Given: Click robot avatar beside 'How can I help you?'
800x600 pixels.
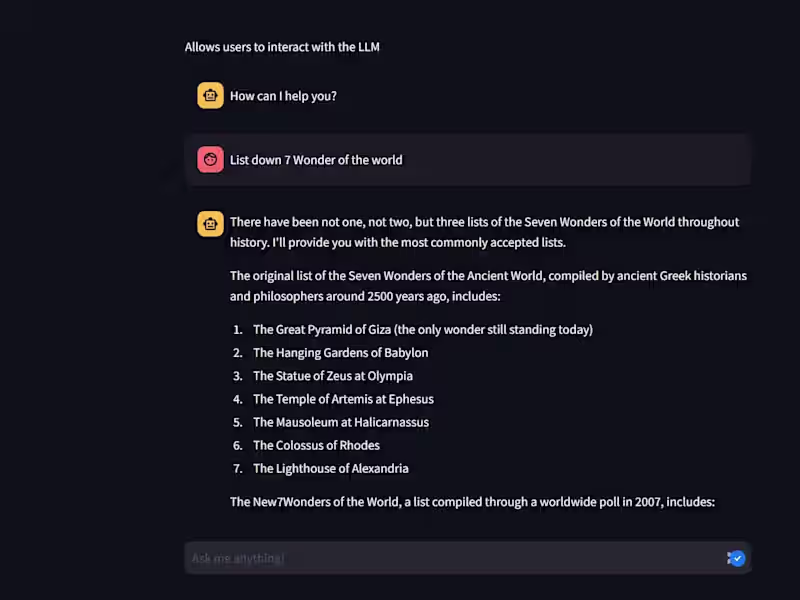Looking at the screenshot, I should 210,96.
